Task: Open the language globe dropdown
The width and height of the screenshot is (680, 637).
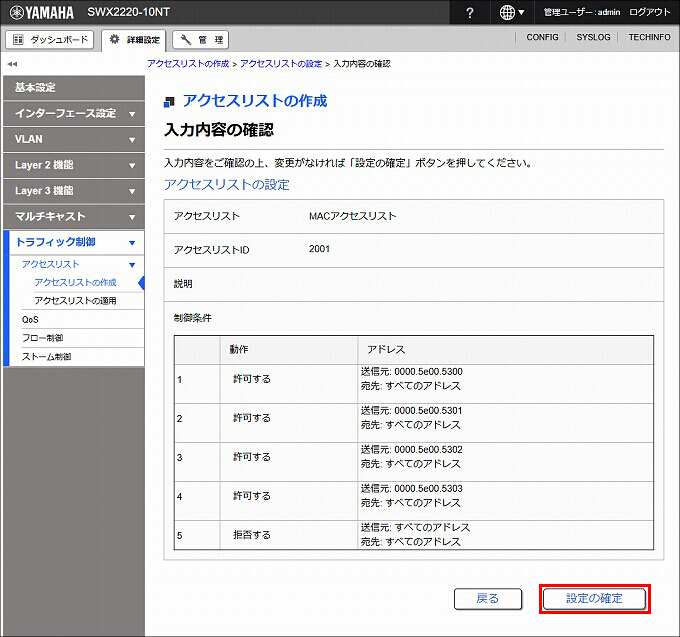Action: click(x=512, y=13)
